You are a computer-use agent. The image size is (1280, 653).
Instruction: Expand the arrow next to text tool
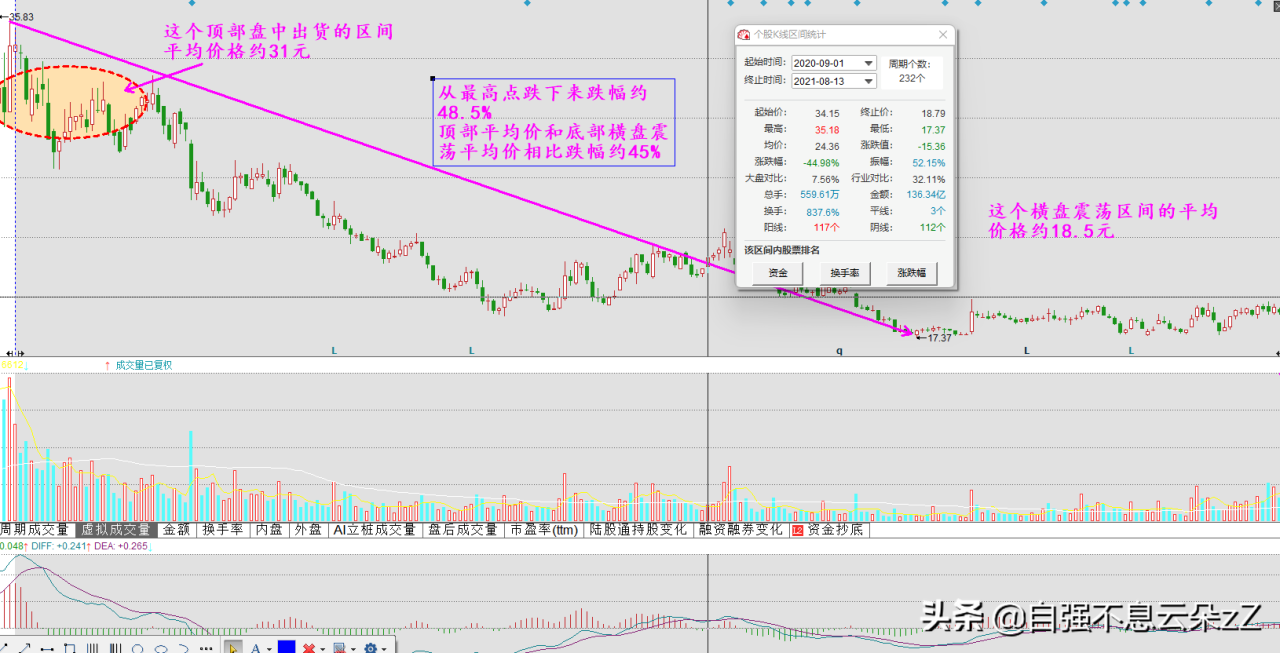click(269, 648)
